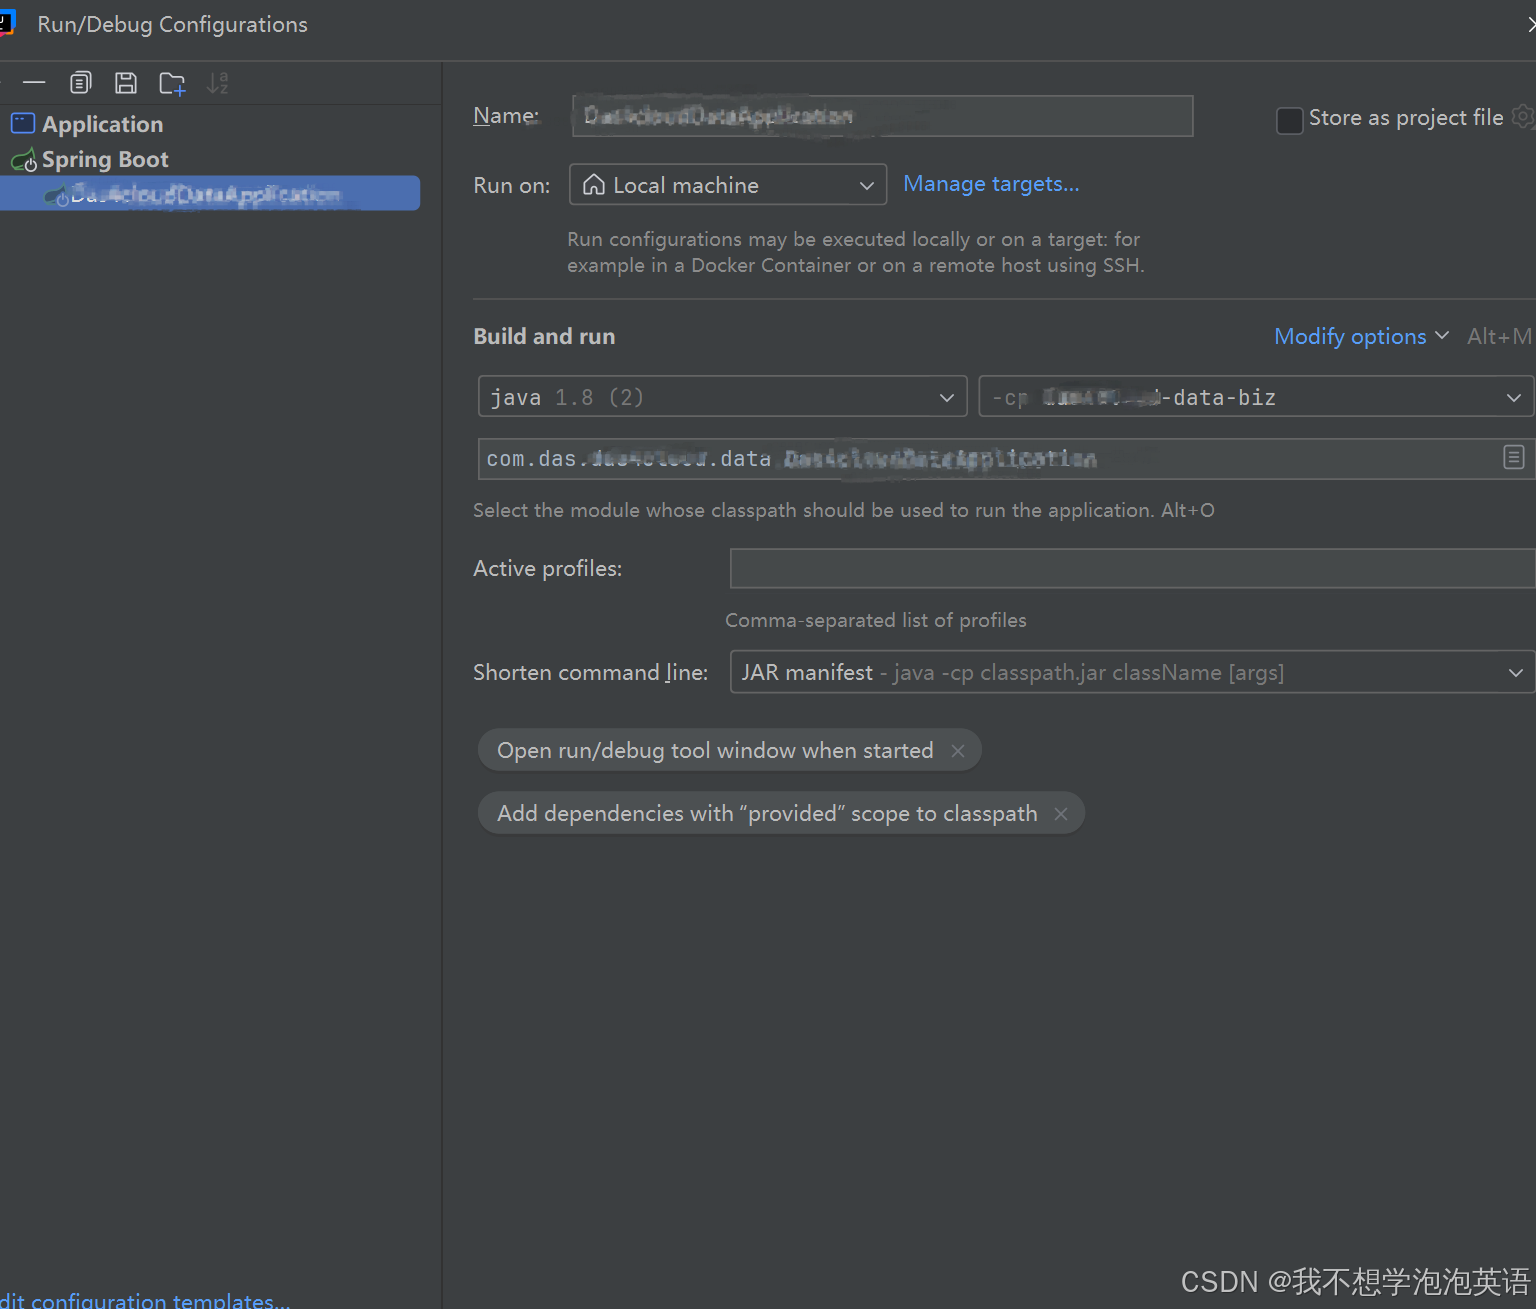Open the Run on target dropdown

[866, 185]
